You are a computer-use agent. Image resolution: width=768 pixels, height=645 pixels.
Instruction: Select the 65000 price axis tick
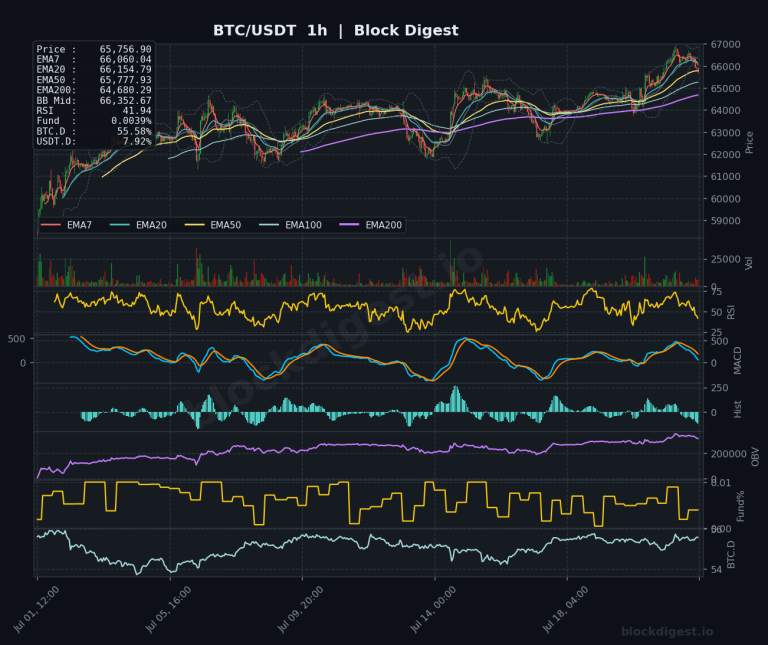click(x=725, y=88)
